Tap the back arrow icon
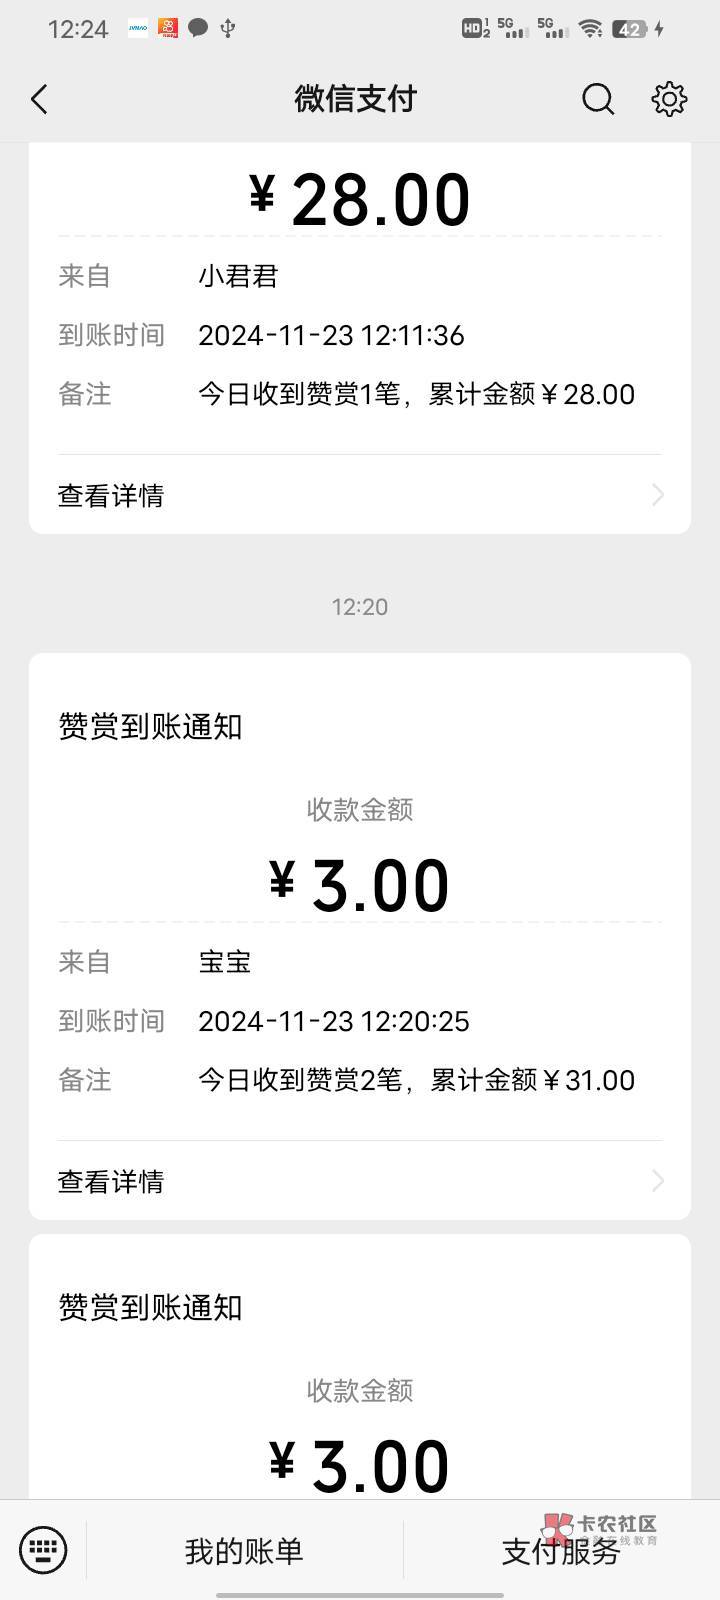The image size is (720, 1600). pyautogui.click(x=40, y=99)
